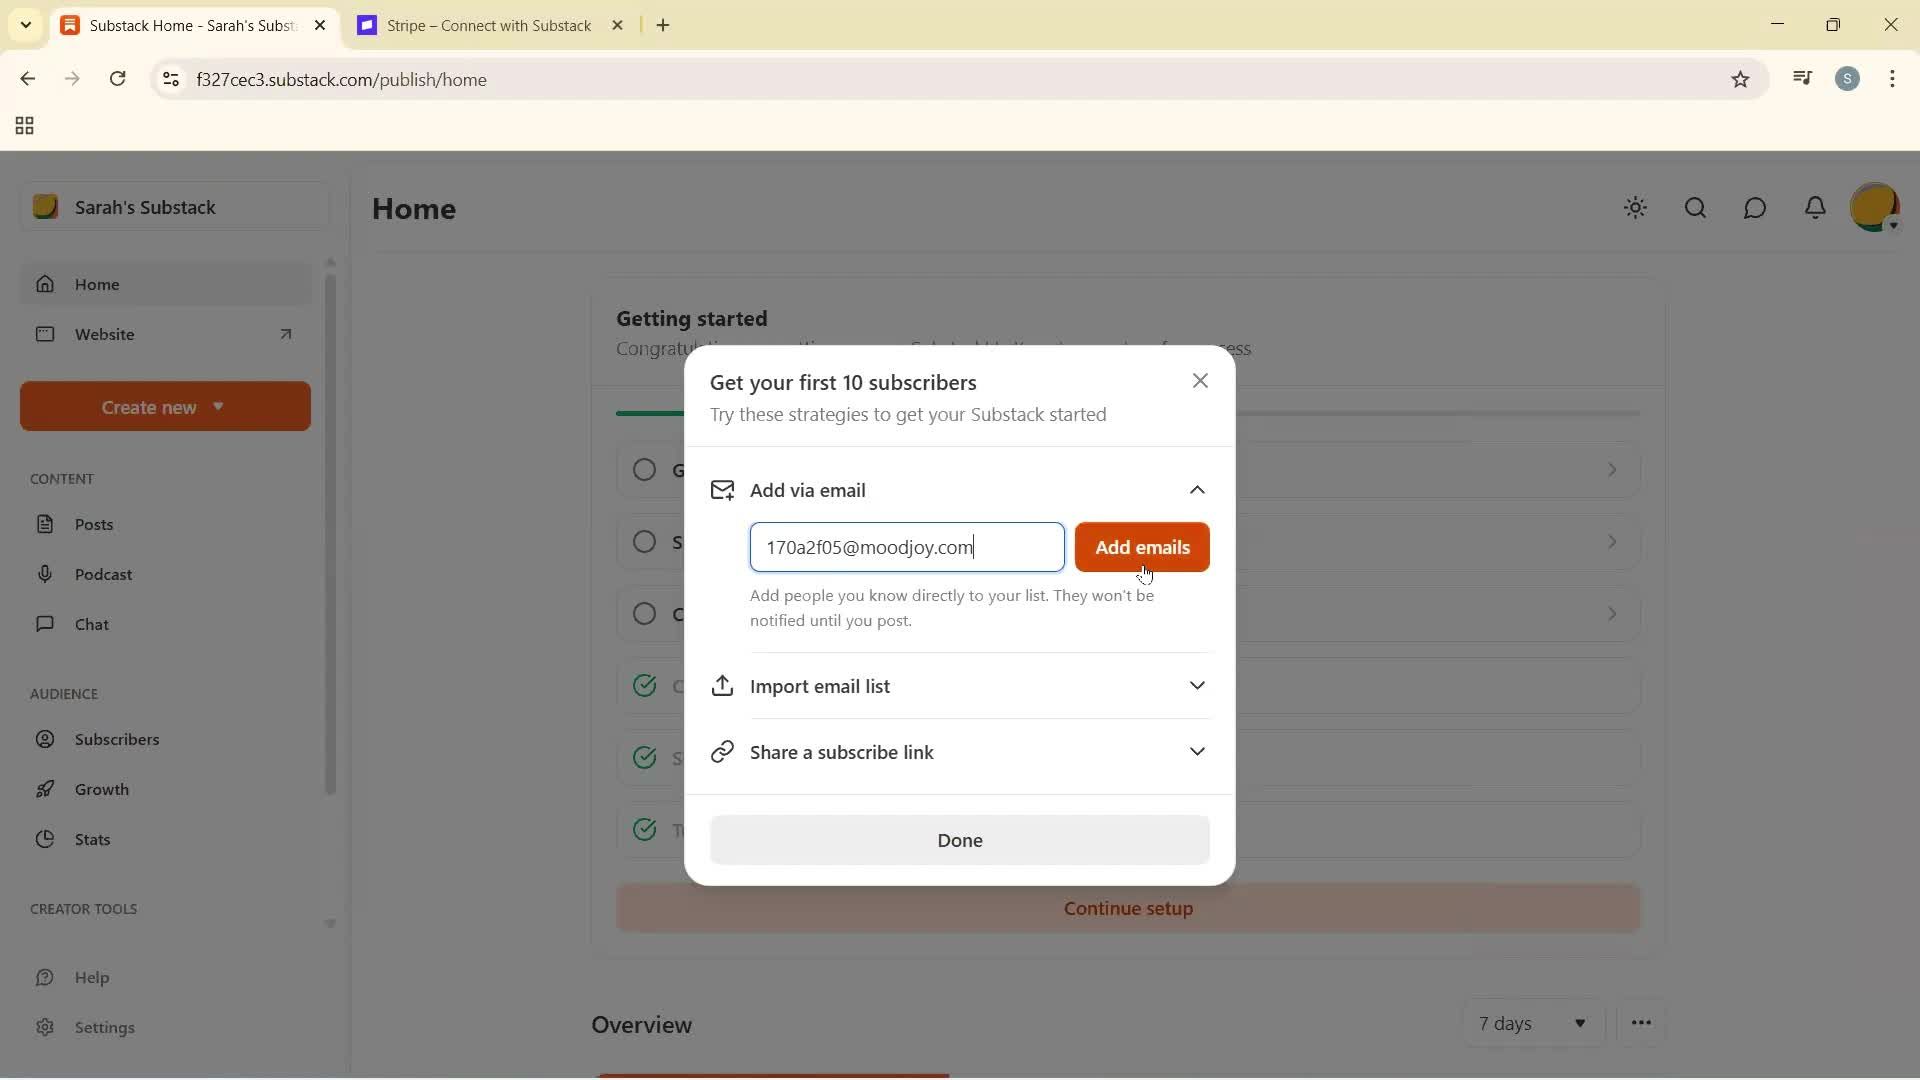Select the Chat sidebar icon

(46, 624)
